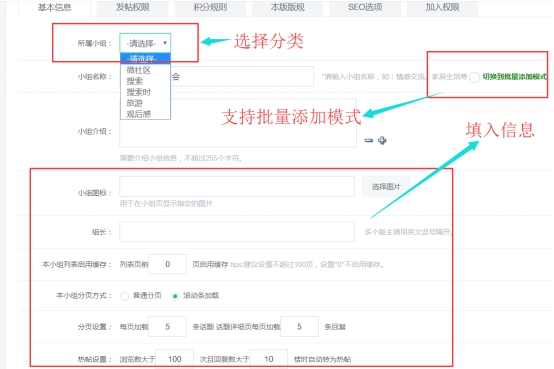Switch to 积分规则 tab
The image size is (554, 369).
pyautogui.click(x=210, y=7)
